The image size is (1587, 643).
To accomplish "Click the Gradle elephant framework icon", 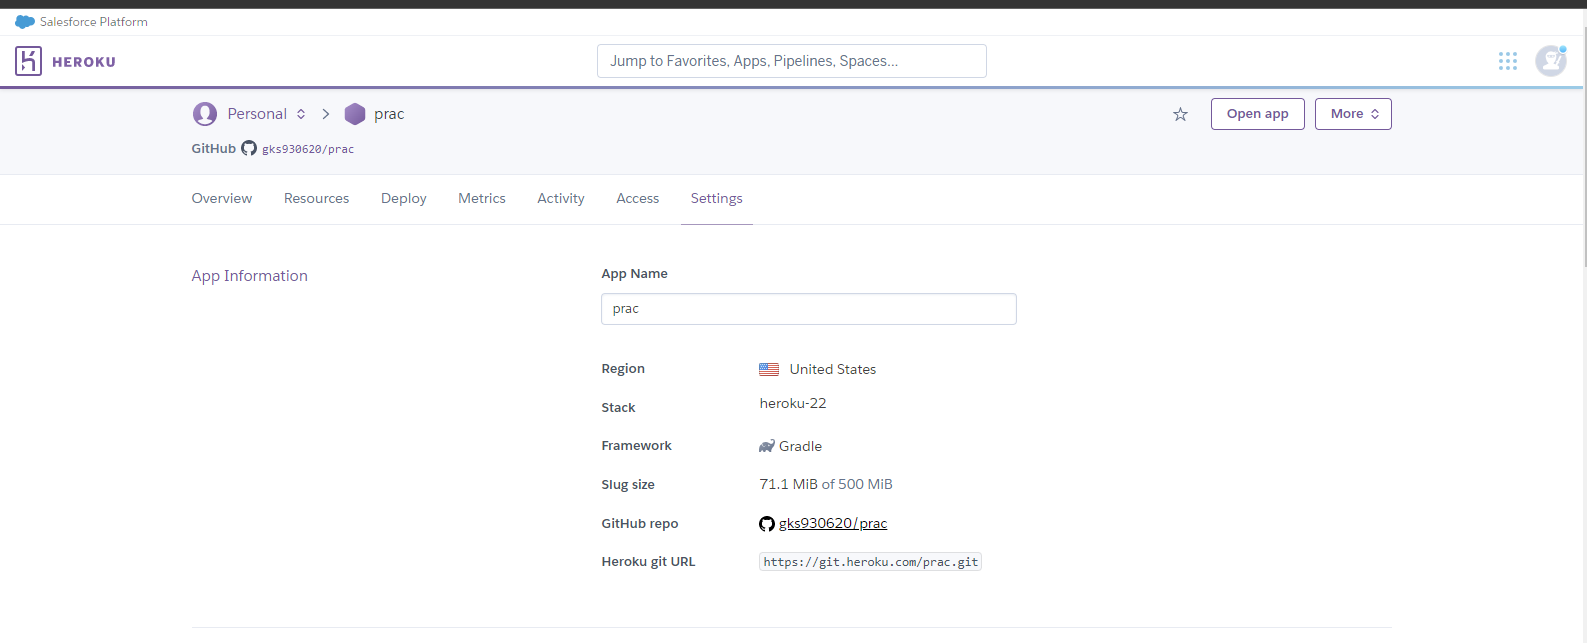I will coord(767,446).
